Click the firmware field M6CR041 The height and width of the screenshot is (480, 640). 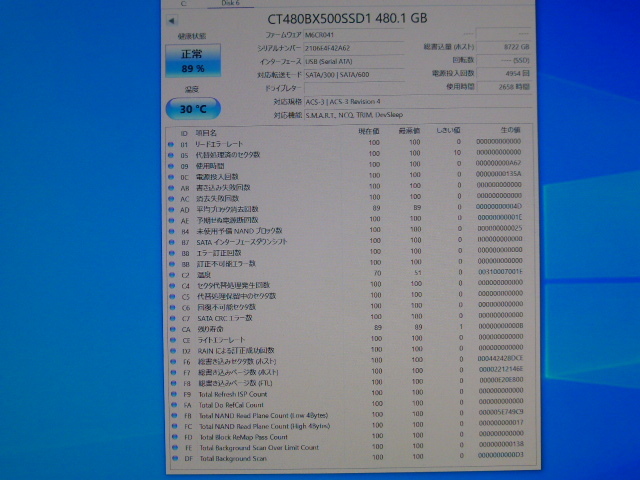(353, 35)
